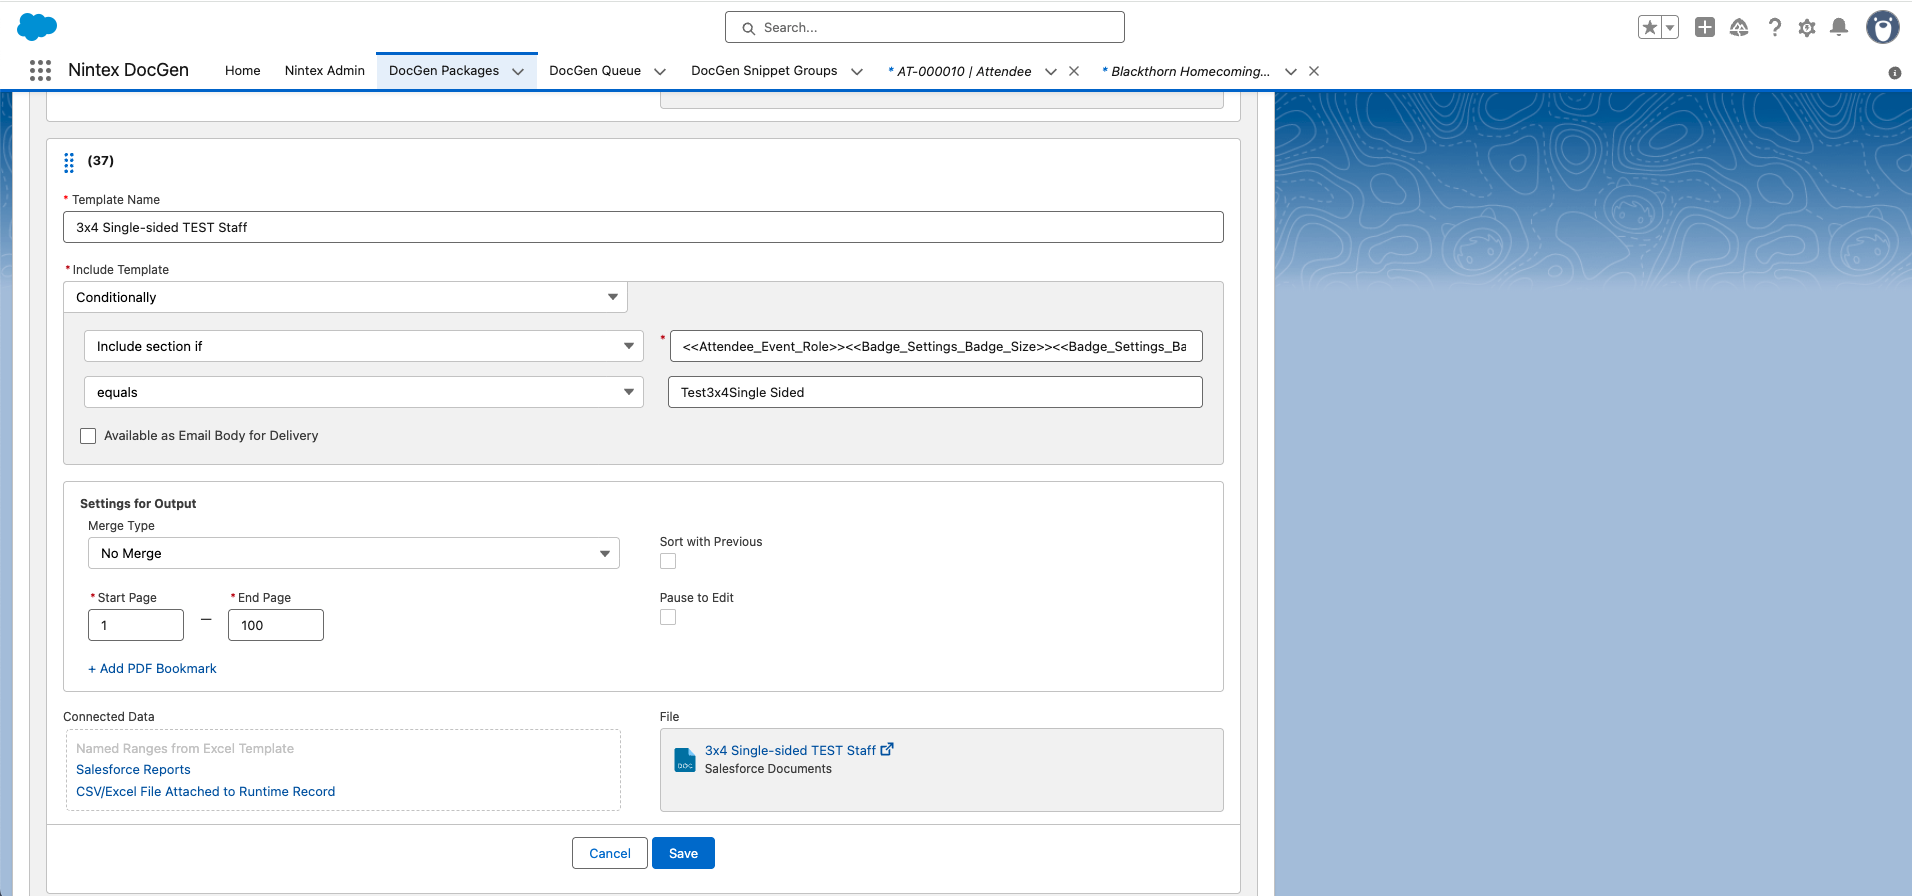Click the 'Settings for Output' heading
Screen dimensions: 1912x896
coord(138,504)
